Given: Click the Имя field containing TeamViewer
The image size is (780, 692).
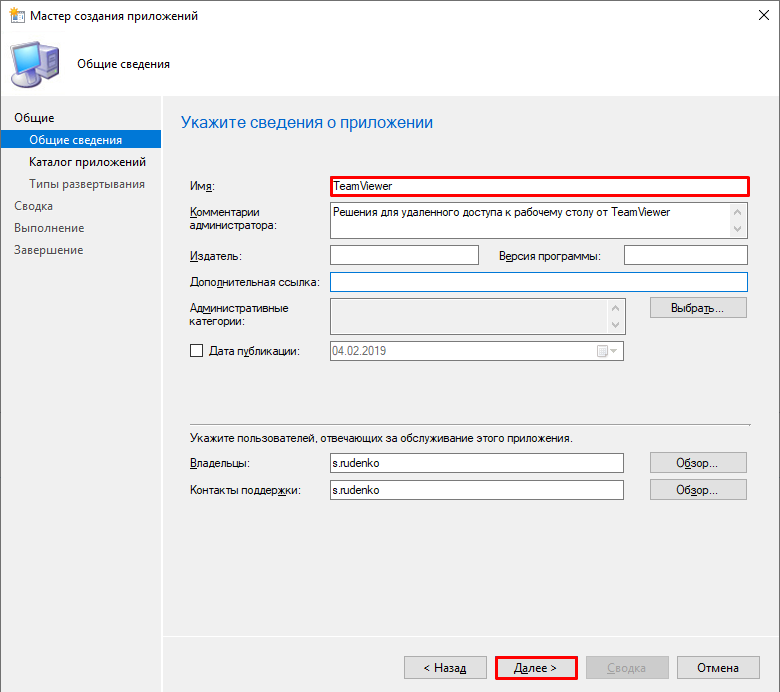Looking at the screenshot, I should [x=539, y=186].
